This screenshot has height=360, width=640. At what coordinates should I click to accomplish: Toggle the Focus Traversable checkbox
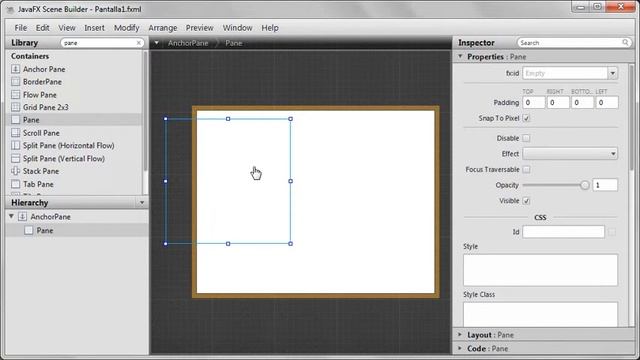[526, 169]
